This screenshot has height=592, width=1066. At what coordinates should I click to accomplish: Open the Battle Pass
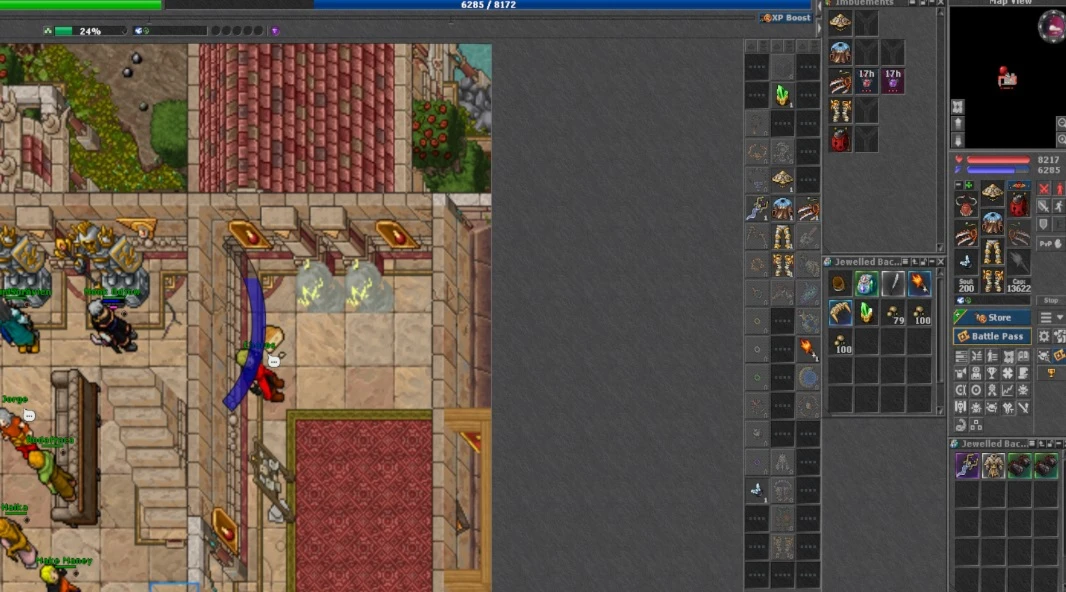(x=992, y=337)
